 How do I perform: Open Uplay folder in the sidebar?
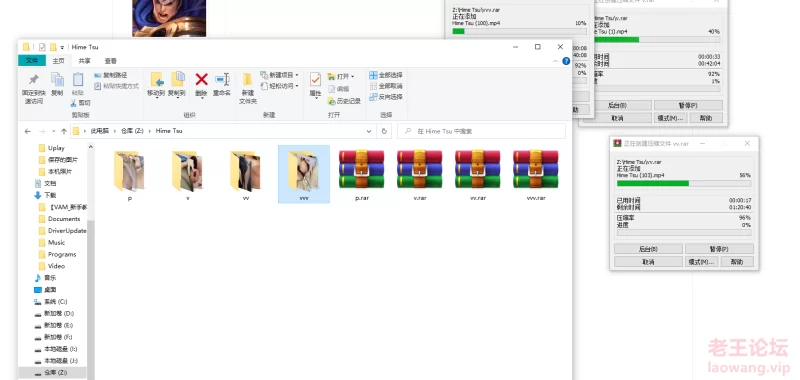(56, 148)
